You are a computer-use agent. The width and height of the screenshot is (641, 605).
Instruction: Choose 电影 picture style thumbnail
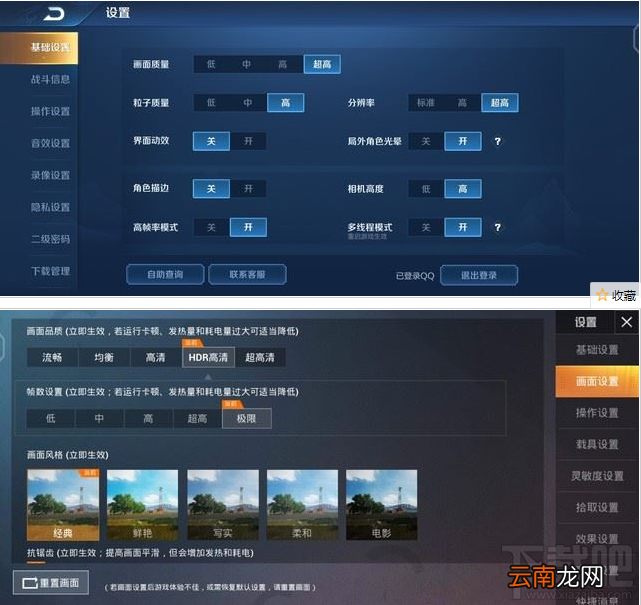point(382,505)
